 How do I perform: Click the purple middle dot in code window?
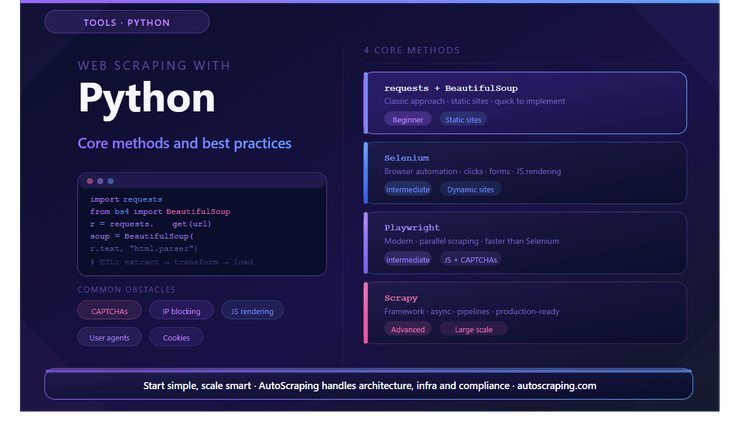tap(100, 181)
